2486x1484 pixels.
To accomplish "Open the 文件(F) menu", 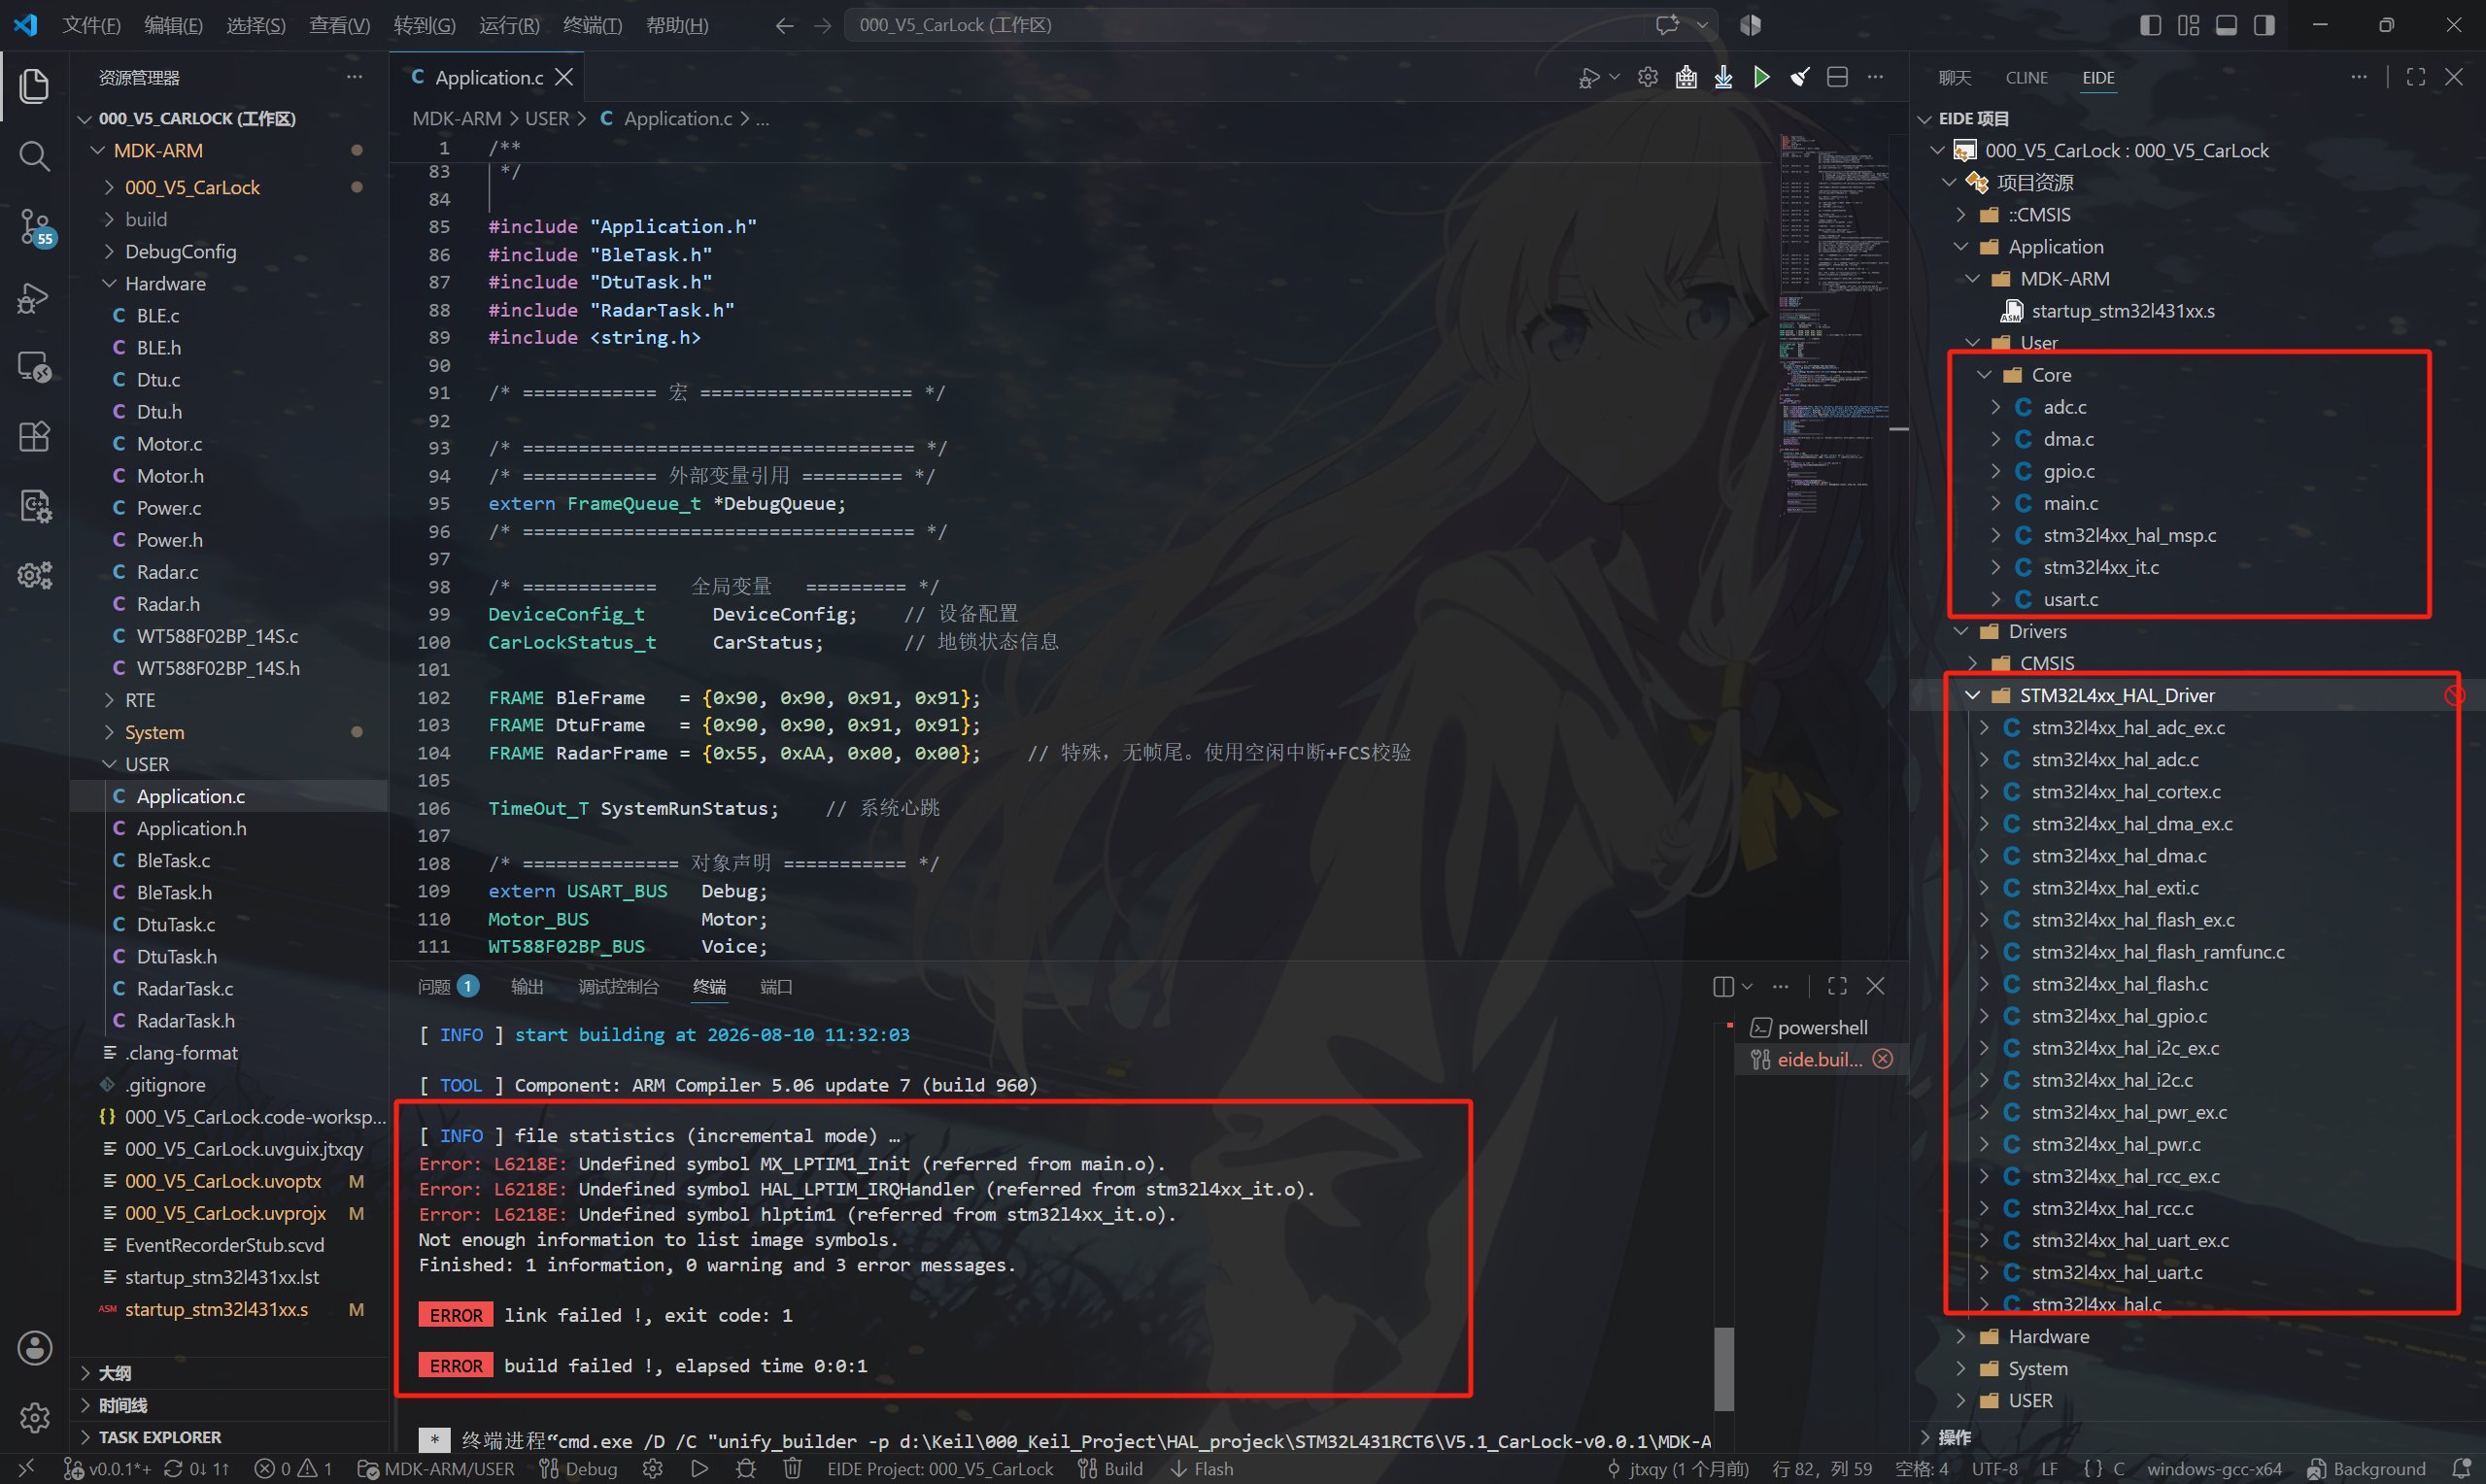I will click(91, 25).
